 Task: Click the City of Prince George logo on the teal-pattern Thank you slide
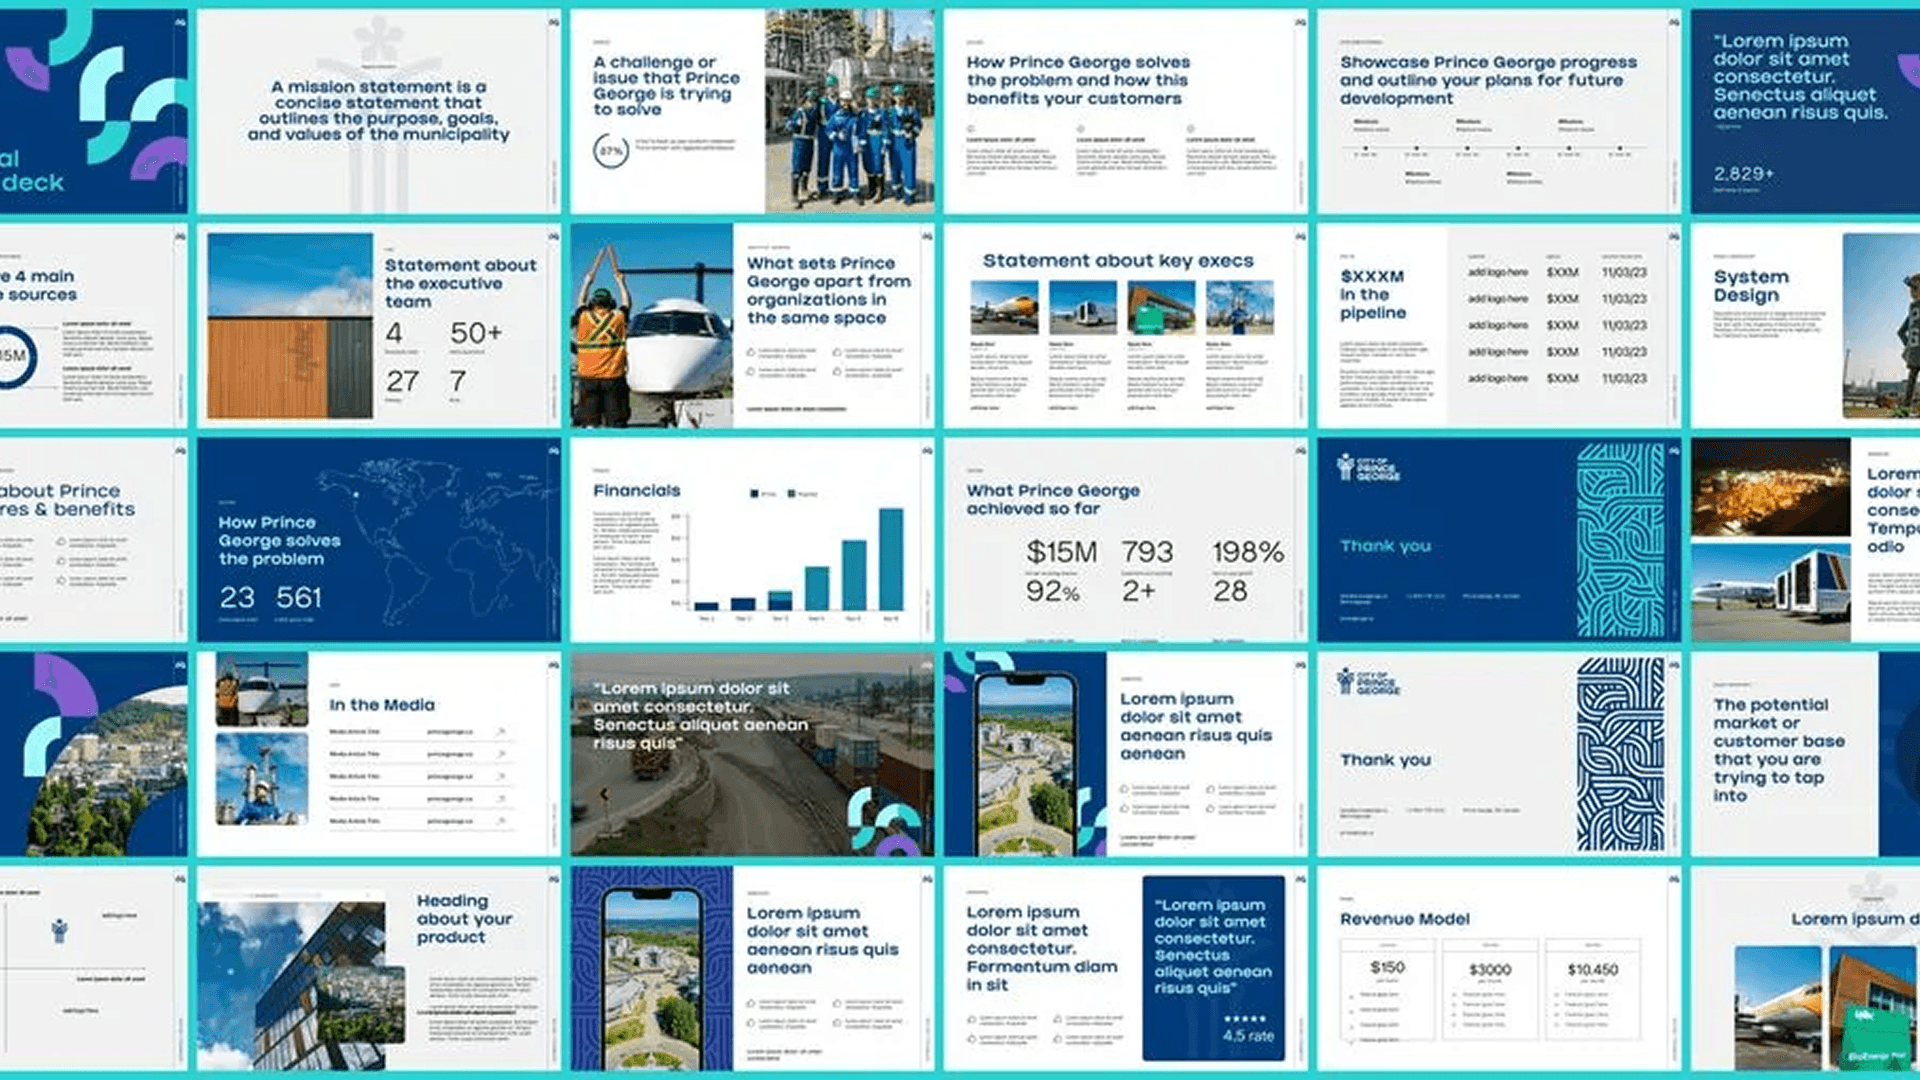pos(1368,468)
